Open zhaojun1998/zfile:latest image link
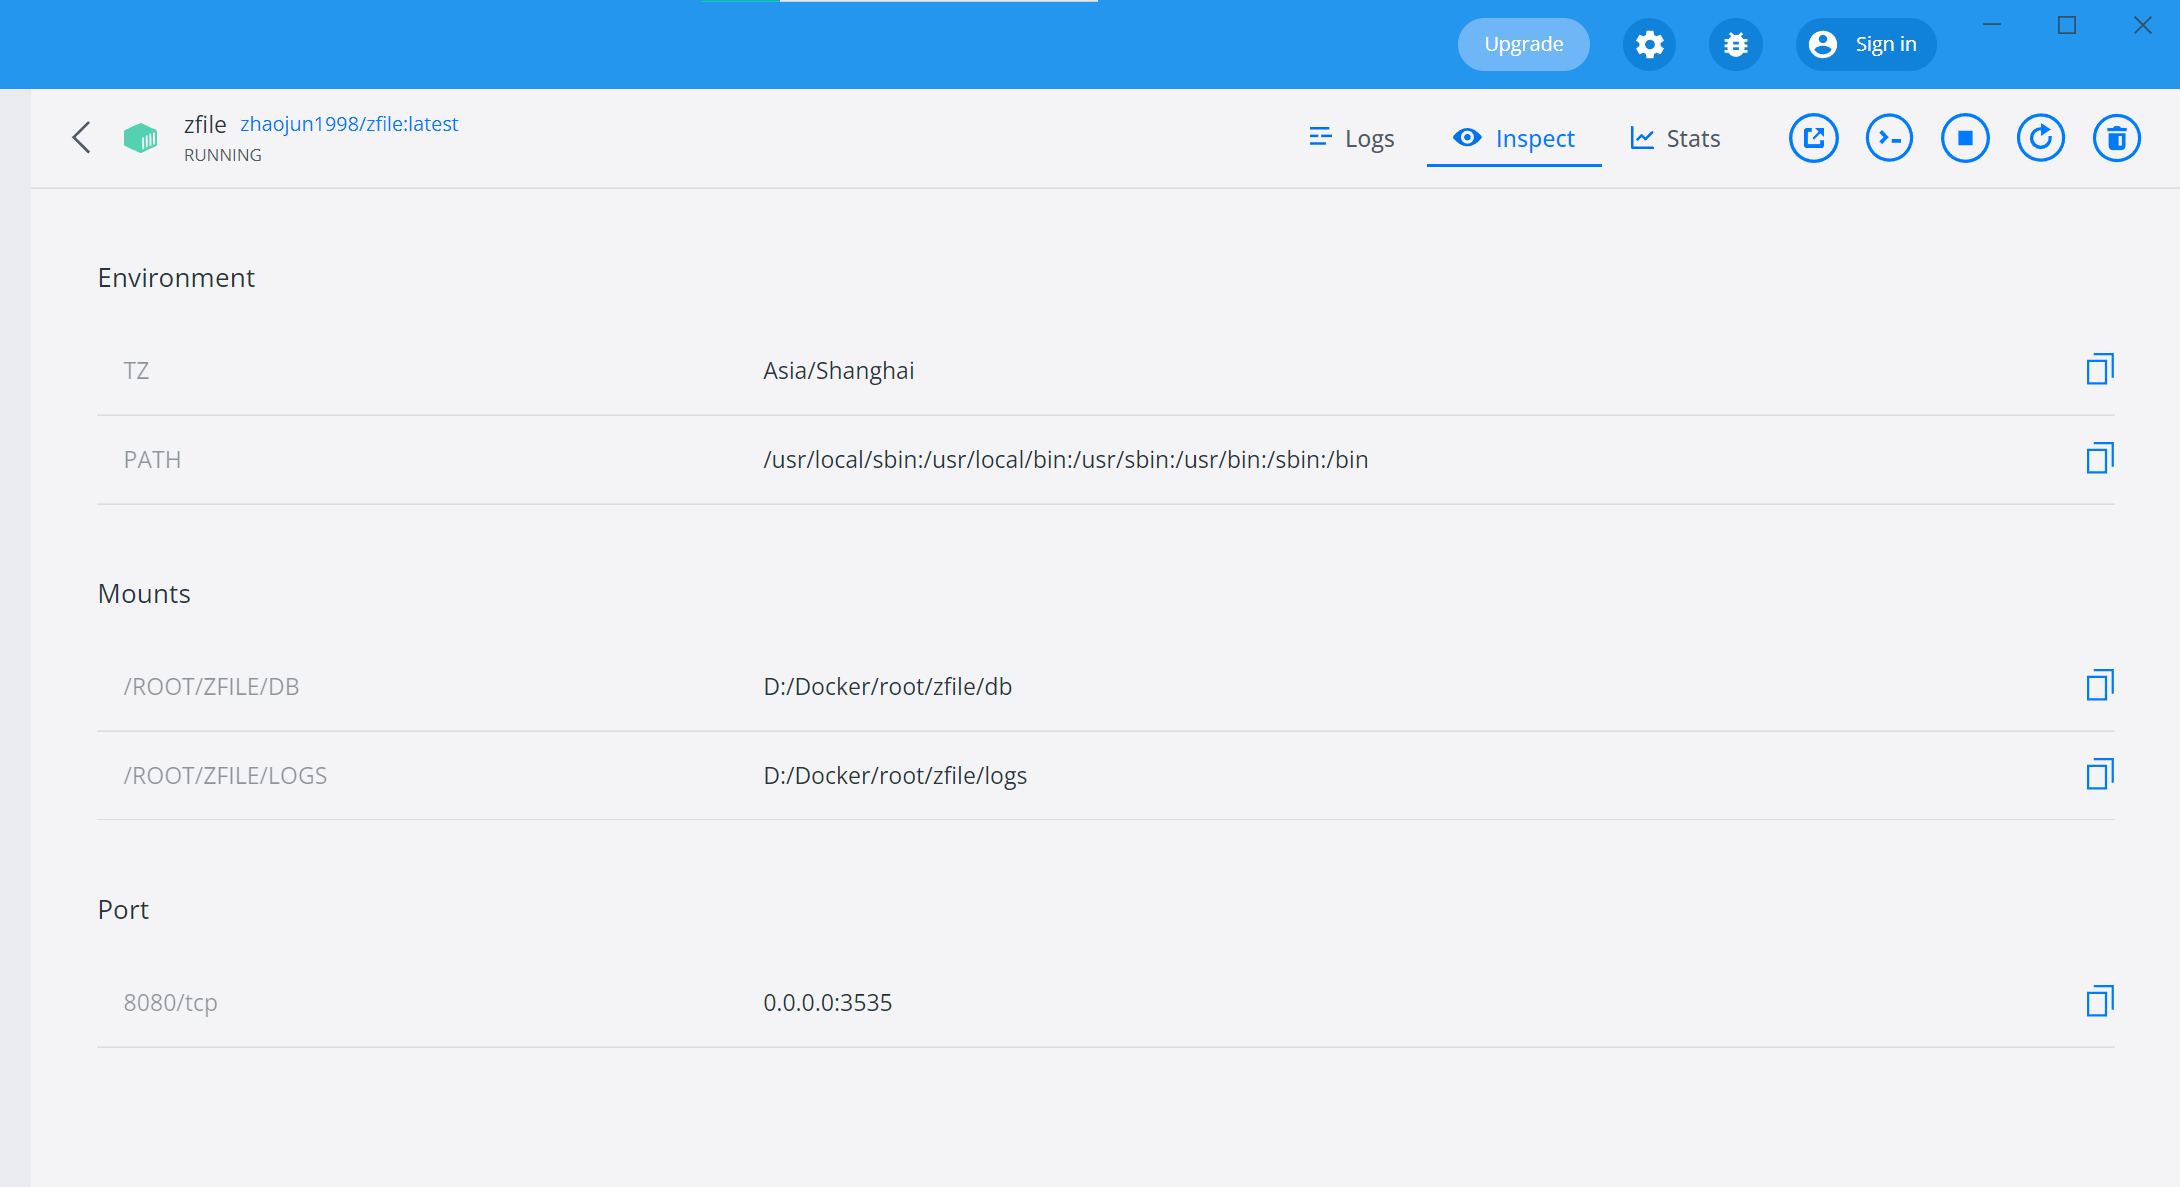Screen dimensions: 2180x1187 [349, 124]
